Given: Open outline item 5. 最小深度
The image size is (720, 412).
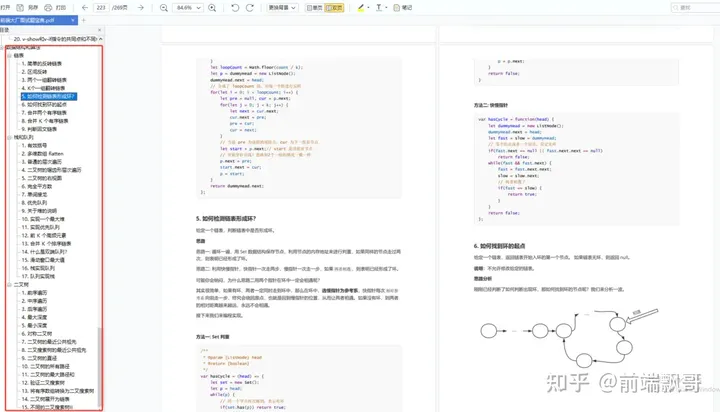Looking at the screenshot, I should [x=34, y=326].
